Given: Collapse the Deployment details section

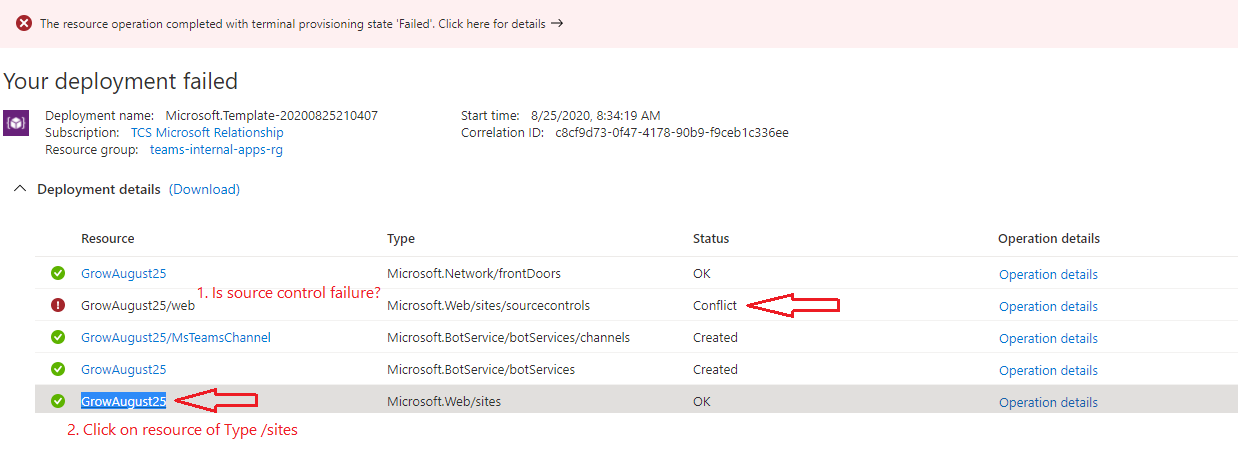Looking at the screenshot, I should coord(20,189).
